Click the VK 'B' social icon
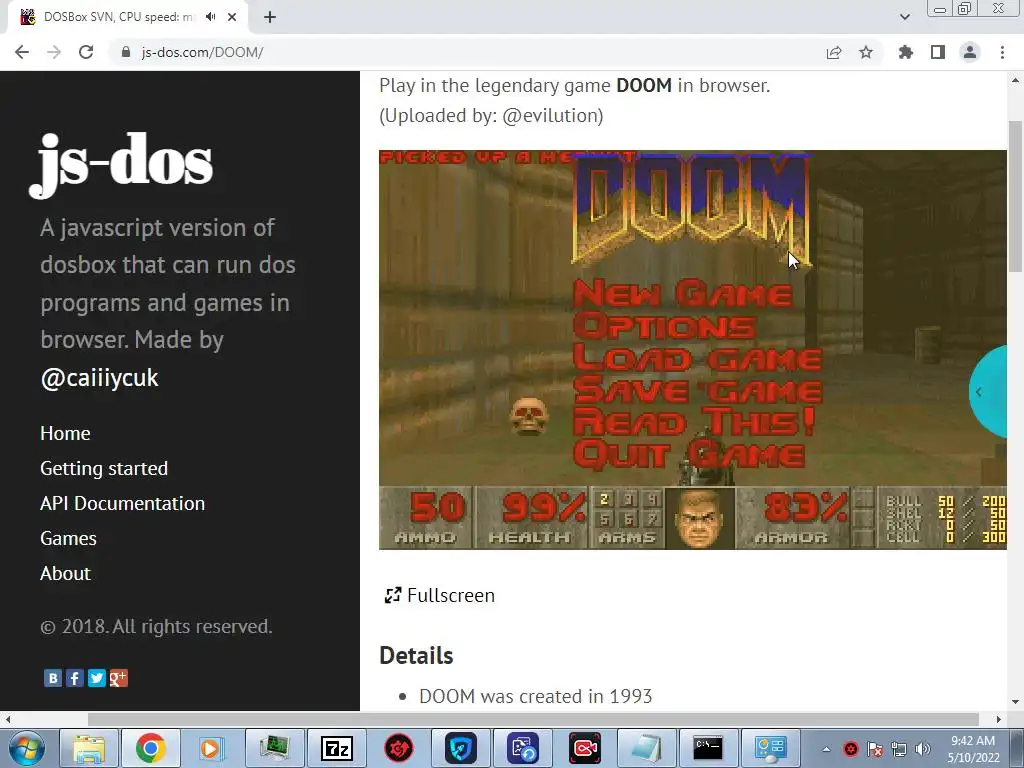This screenshot has width=1024, height=768. pos(53,678)
